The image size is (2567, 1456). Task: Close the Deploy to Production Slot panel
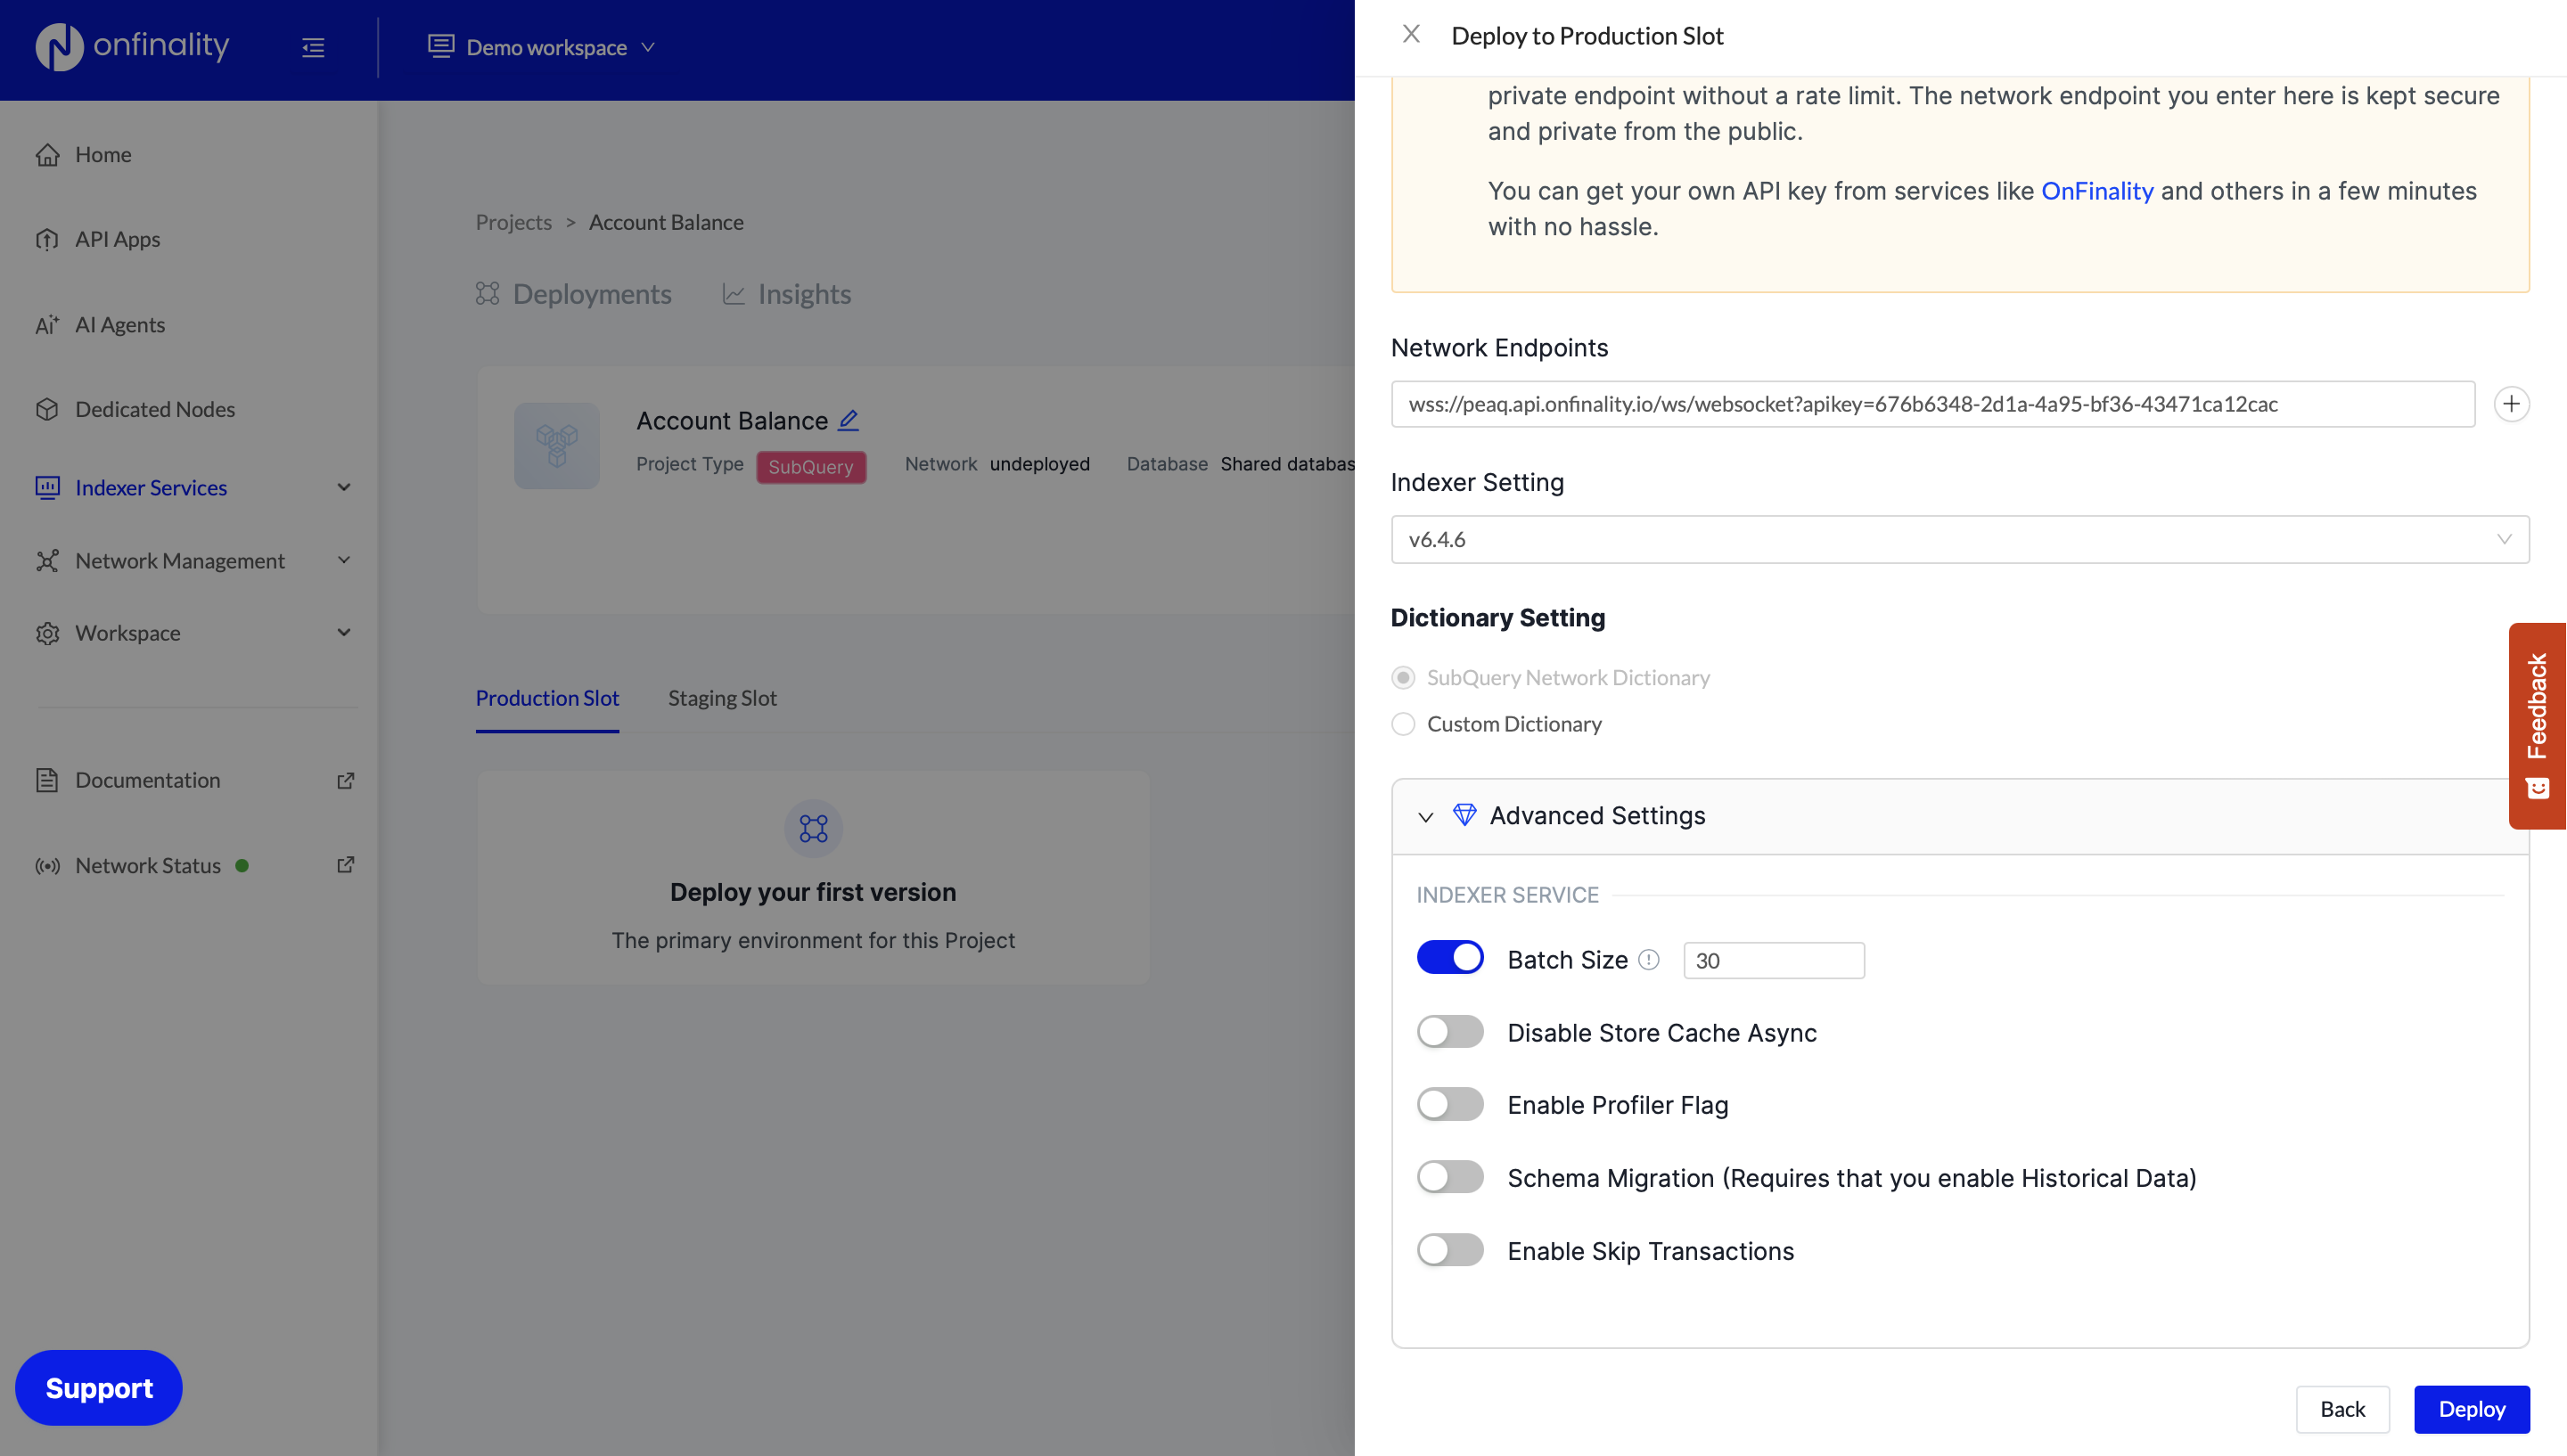tap(1411, 33)
